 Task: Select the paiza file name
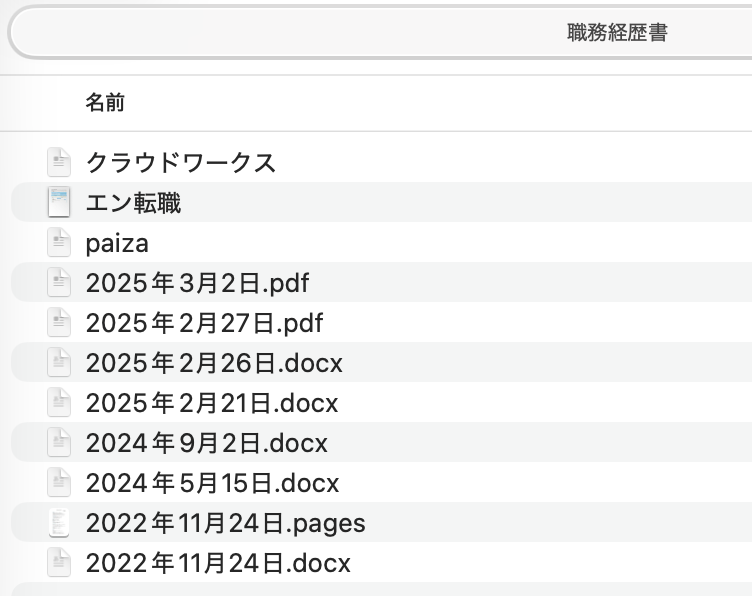click(x=117, y=242)
